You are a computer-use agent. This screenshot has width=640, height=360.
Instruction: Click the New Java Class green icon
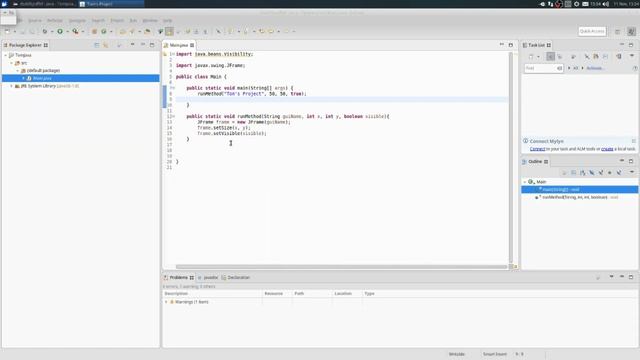104,31
